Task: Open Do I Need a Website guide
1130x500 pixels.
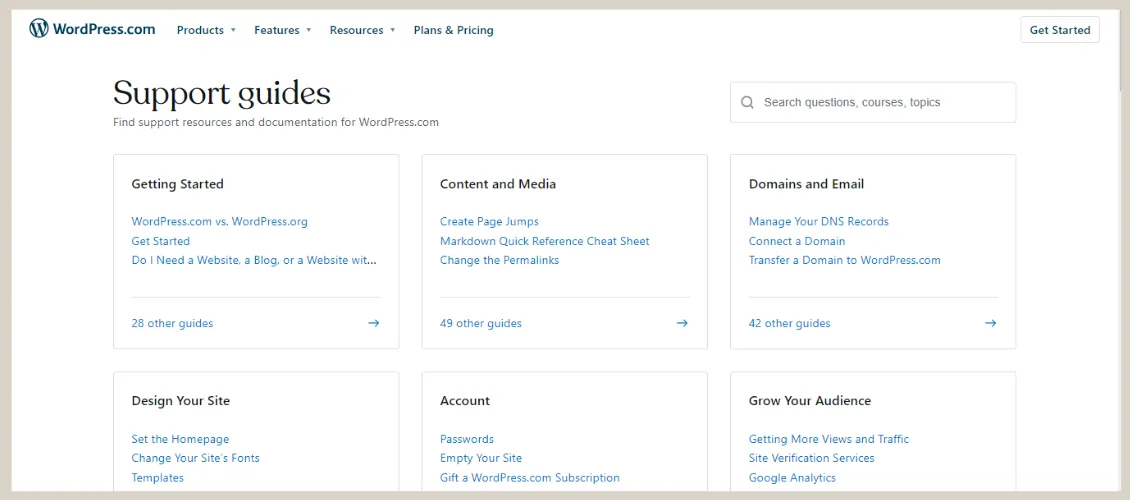Action: point(254,260)
